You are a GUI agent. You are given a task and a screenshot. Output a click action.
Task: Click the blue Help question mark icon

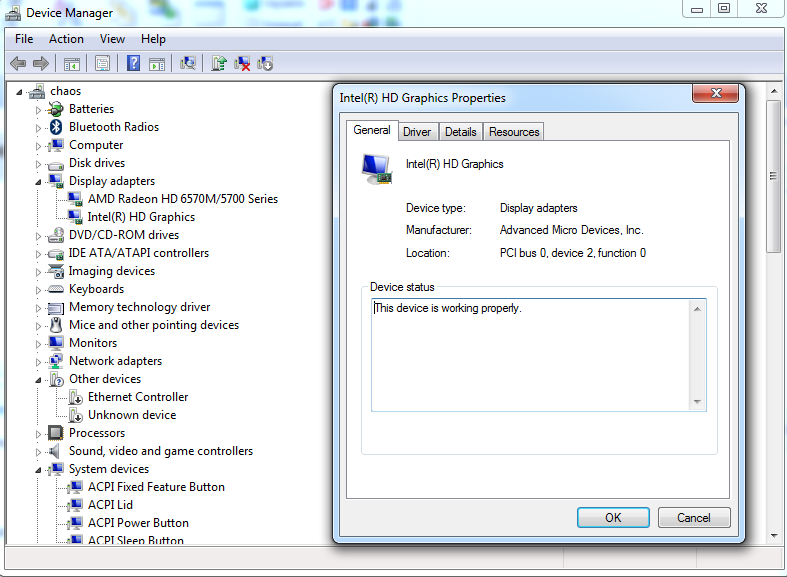134,63
